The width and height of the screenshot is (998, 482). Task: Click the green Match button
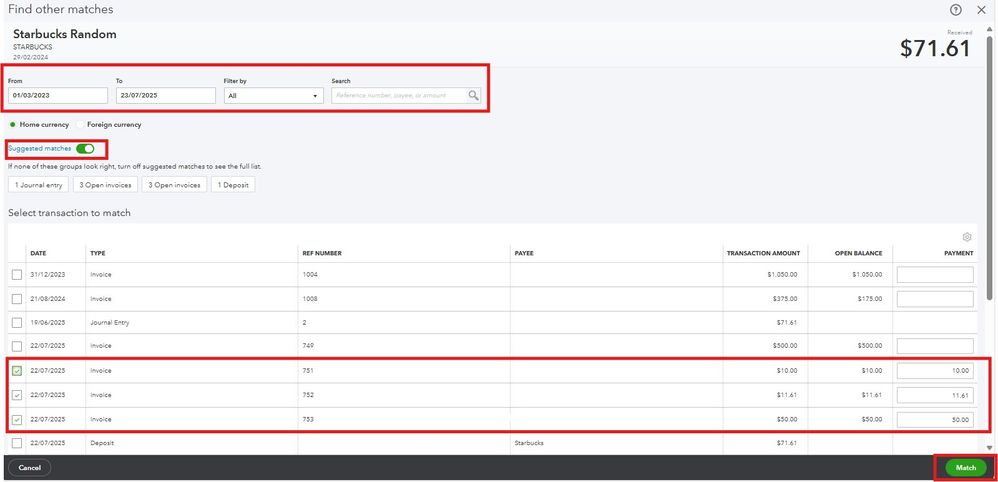tap(966, 468)
